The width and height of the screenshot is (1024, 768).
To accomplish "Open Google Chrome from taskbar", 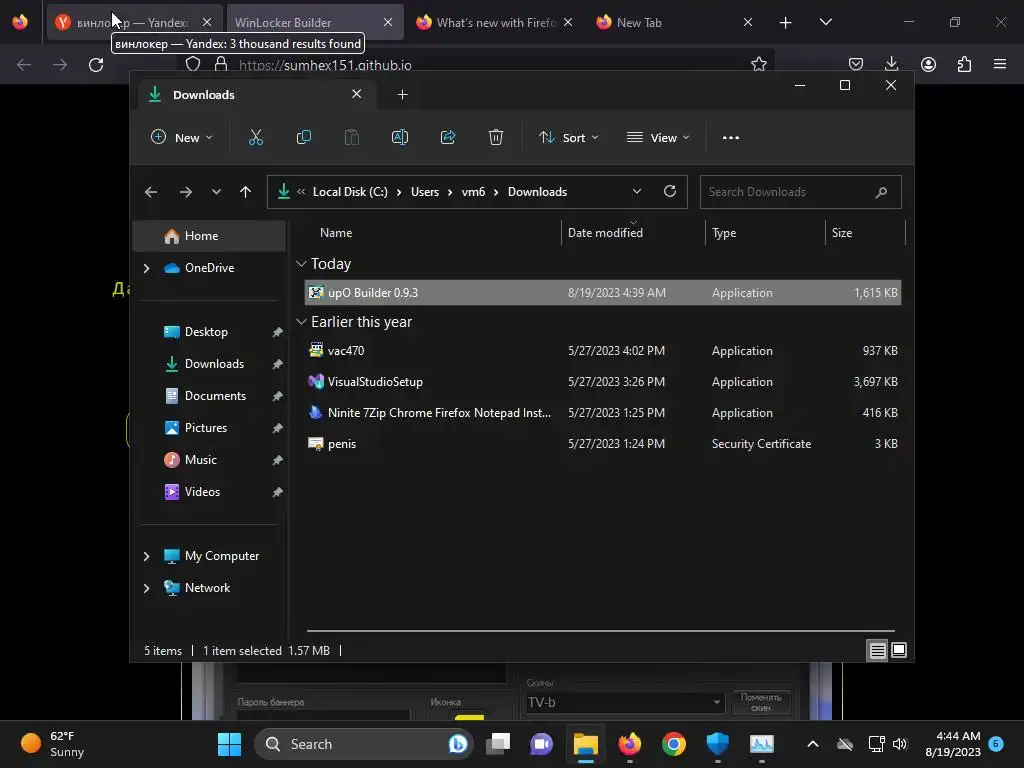I will click(x=673, y=744).
